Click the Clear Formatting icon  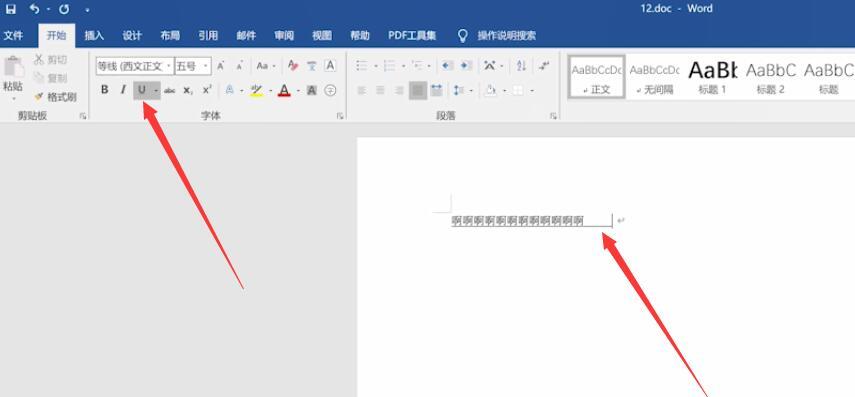click(293, 66)
